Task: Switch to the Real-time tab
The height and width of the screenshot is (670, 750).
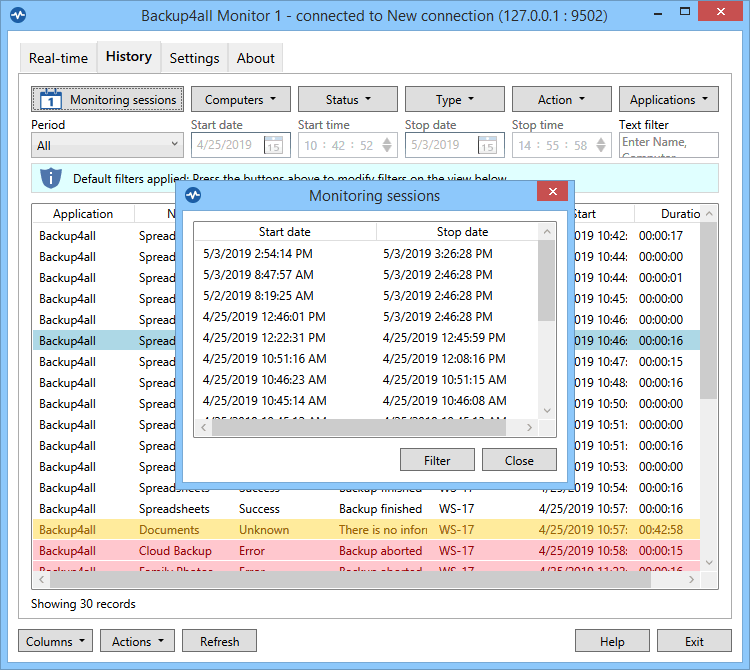Action: (x=58, y=58)
